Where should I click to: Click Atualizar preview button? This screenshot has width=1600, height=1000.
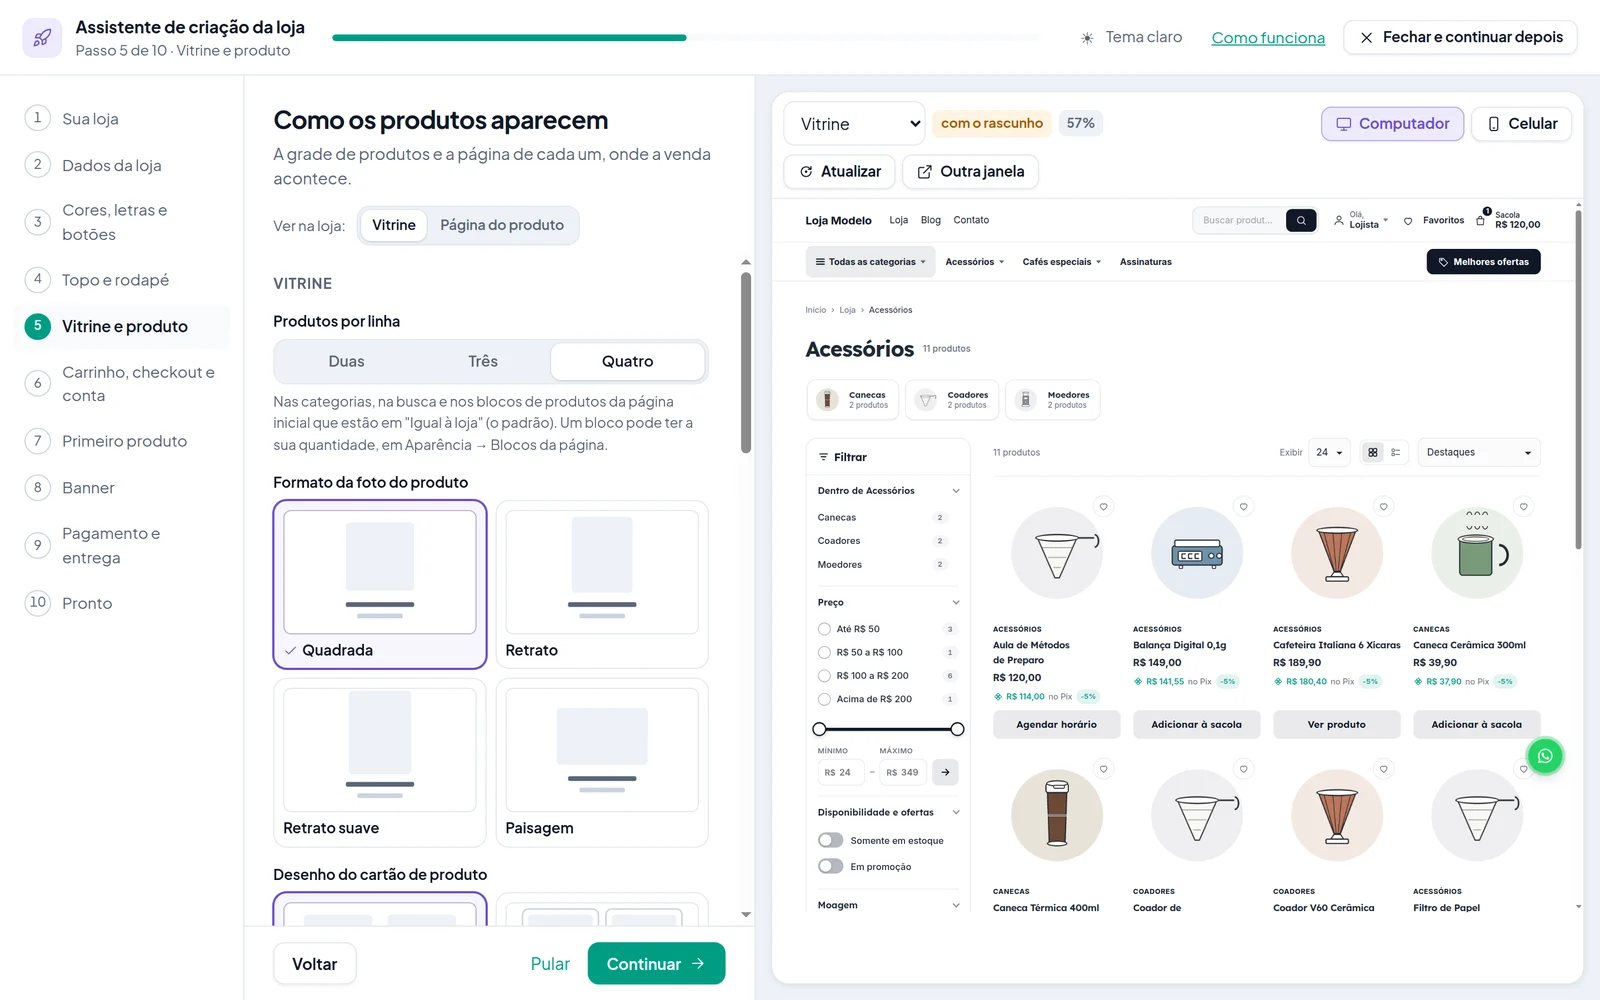(x=840, y=172)
